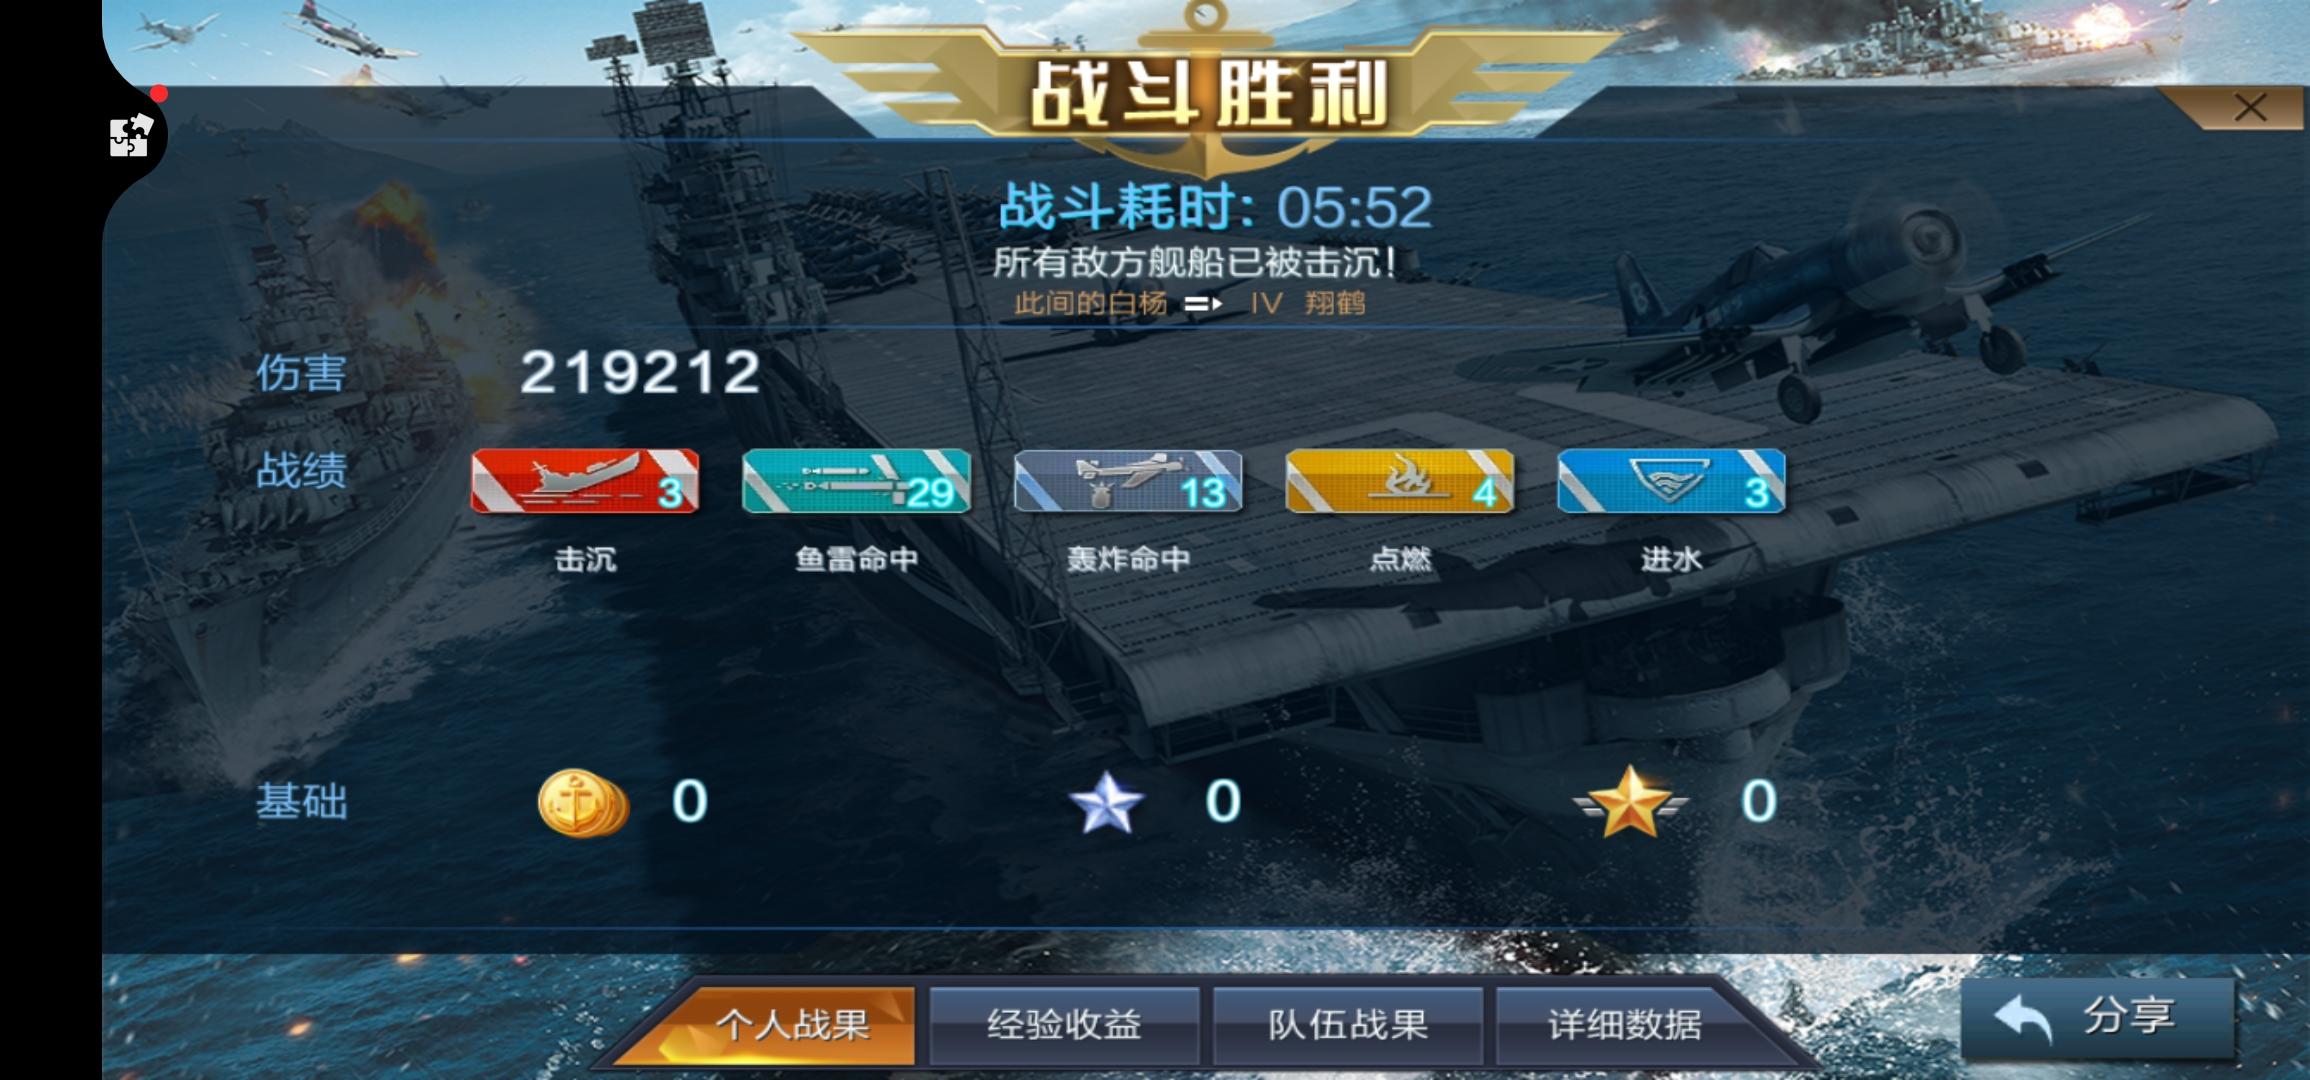Click the blue flooding badge
Screen dimensions: 2310x1080
pyautogui.click(x=1671, y=481)
